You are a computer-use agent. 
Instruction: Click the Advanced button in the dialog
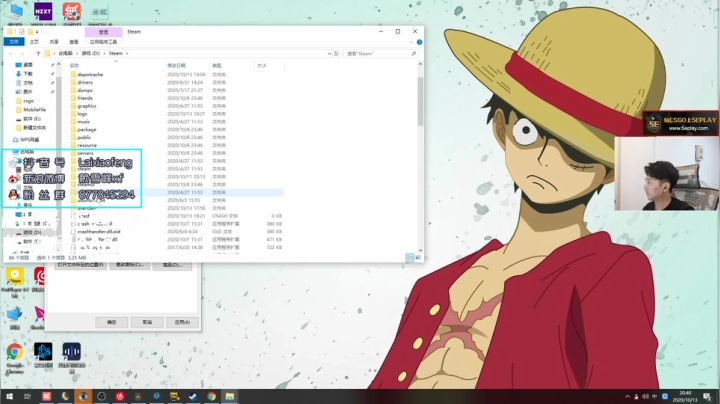pos(172,265)
